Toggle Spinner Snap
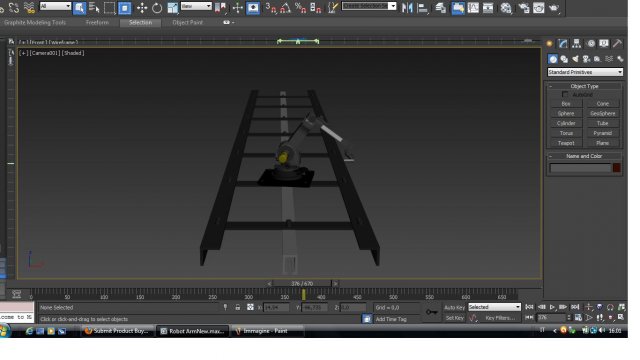 coord(316,8)
